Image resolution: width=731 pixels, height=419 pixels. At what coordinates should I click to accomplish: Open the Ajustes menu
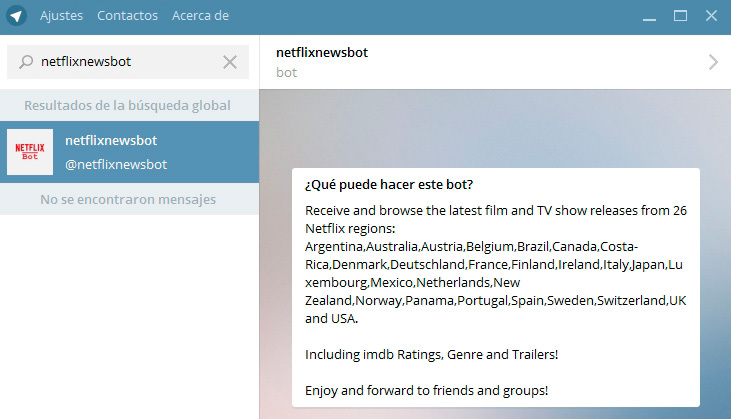click(x=61, y=16)
